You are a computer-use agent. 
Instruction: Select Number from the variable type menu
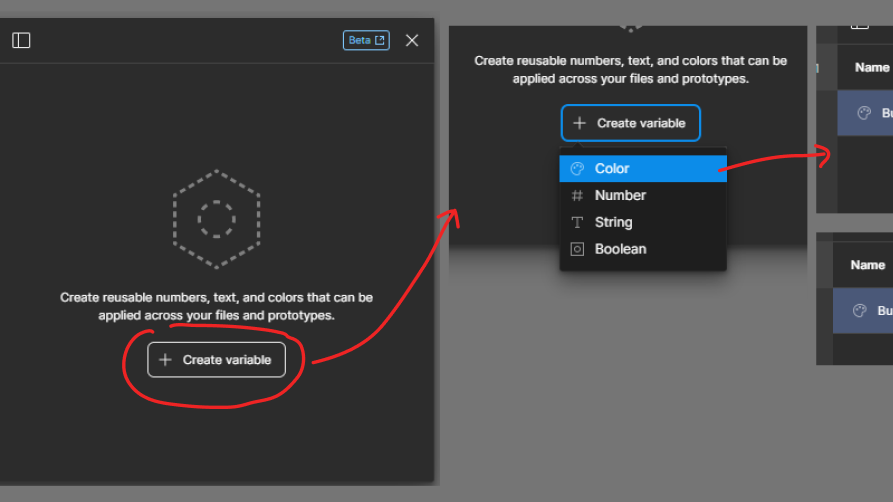pos(643,195)
